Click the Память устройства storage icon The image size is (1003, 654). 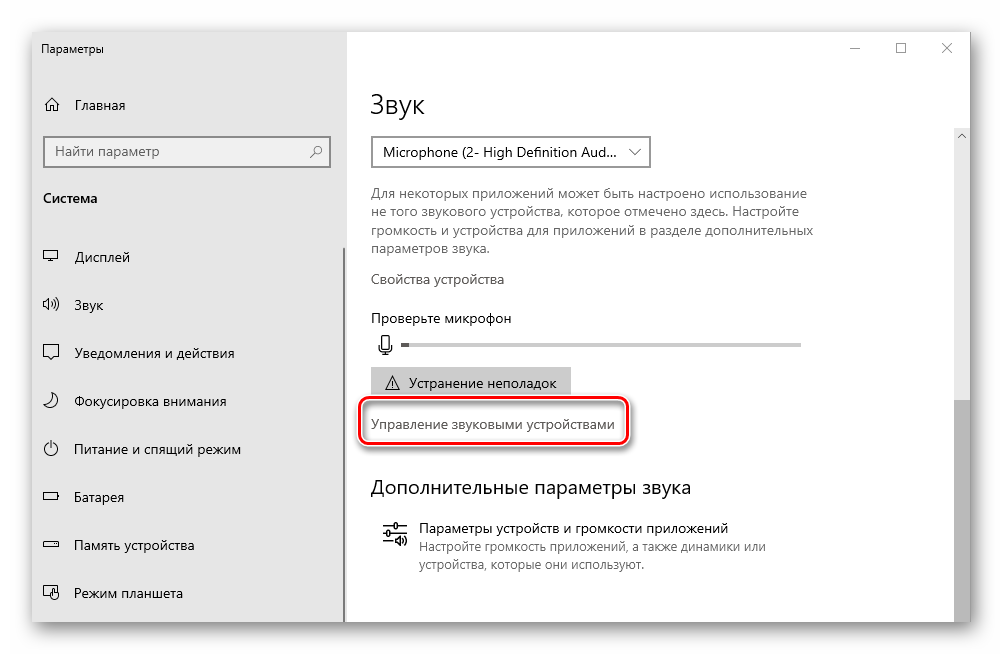point(51,545)
